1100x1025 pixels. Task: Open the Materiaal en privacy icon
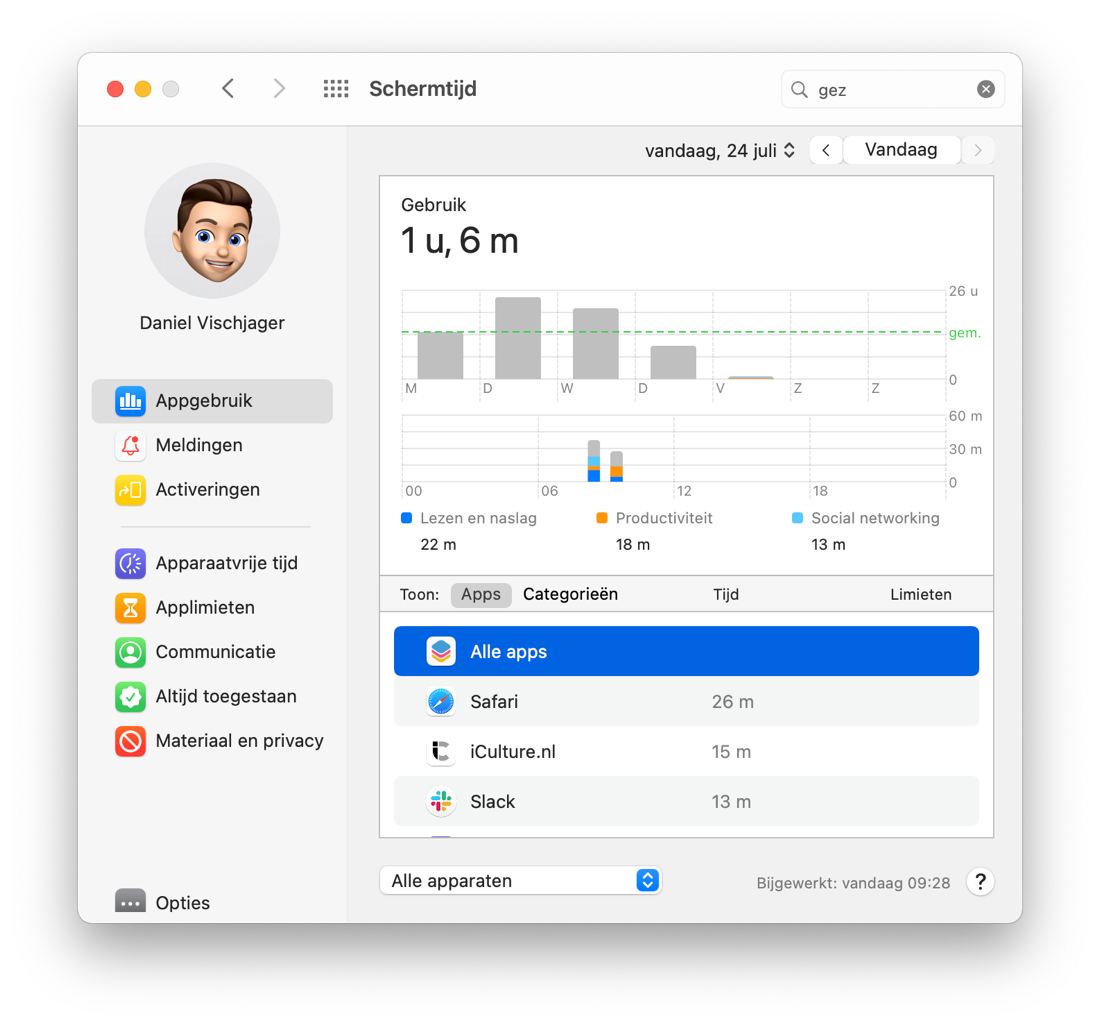click(x=130, y=741)
